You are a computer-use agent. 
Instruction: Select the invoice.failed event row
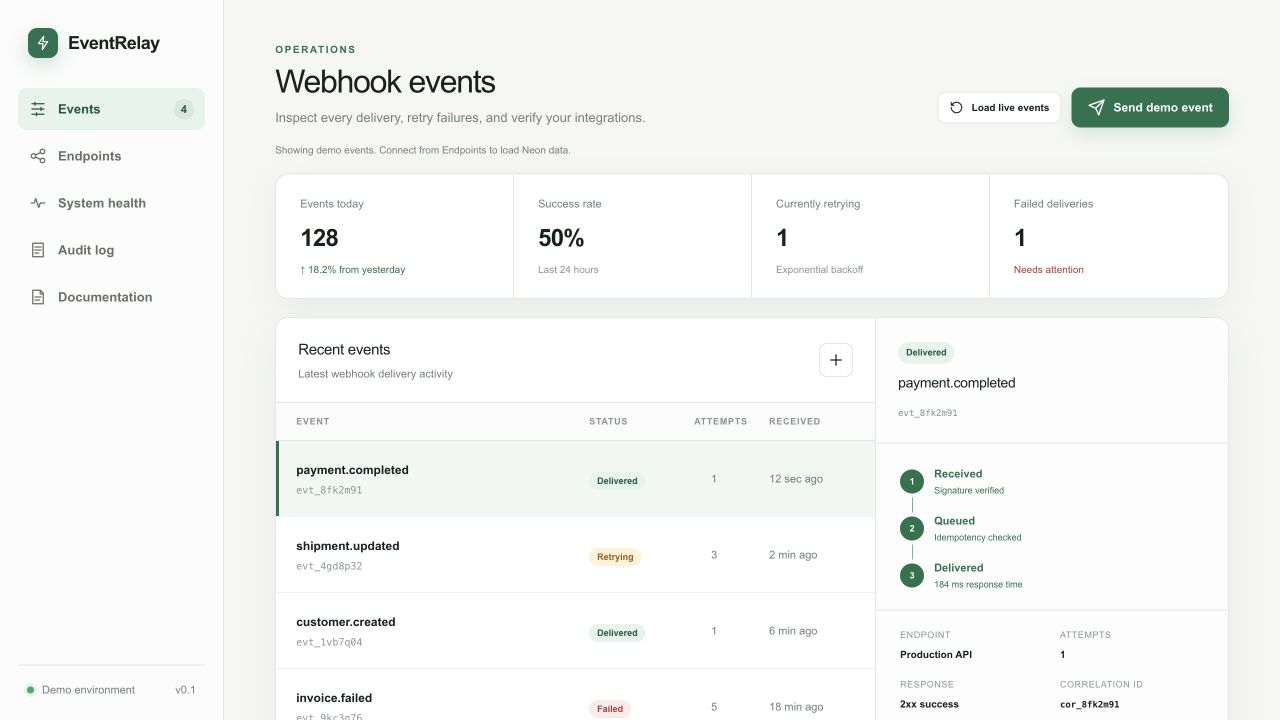coord(575,695)
